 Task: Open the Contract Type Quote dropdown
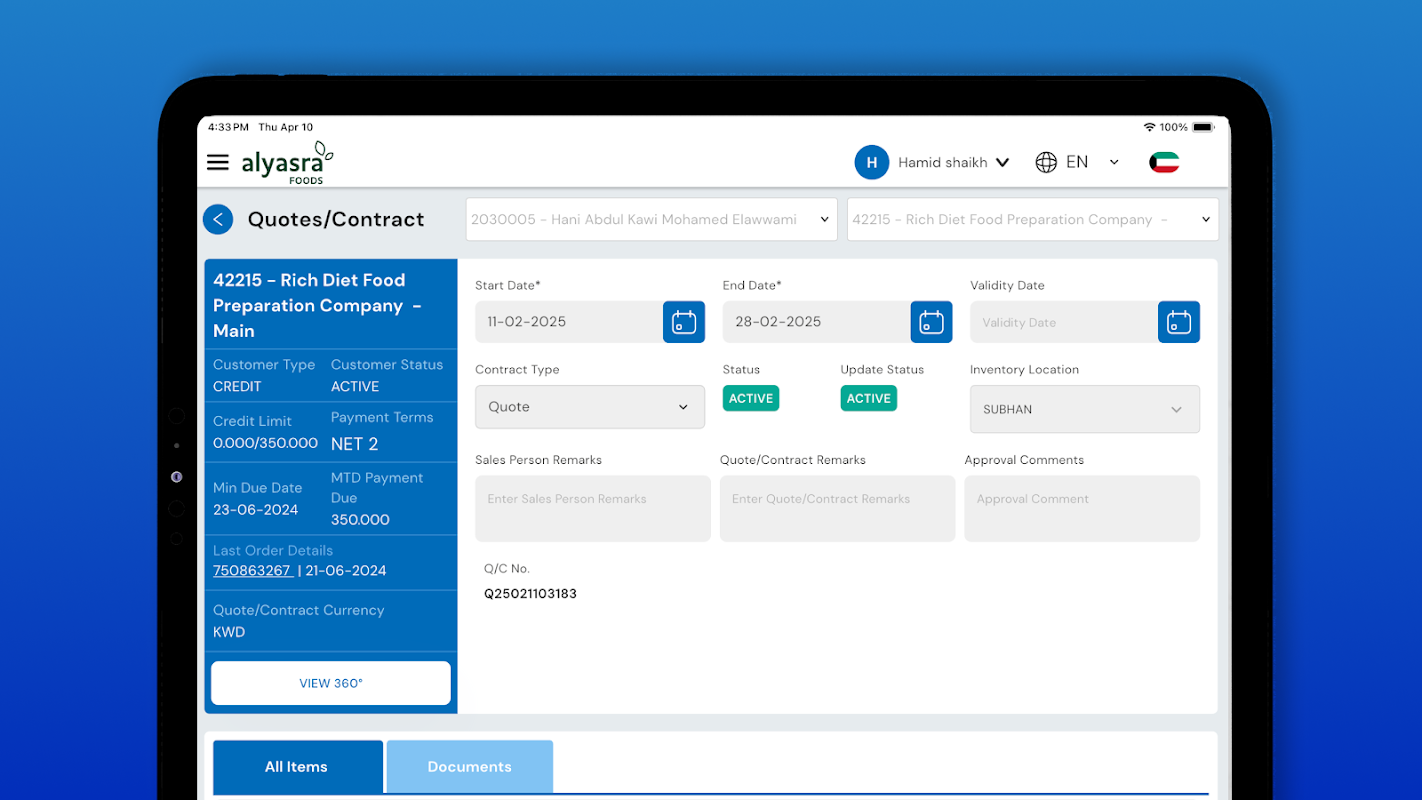[590, 407]
